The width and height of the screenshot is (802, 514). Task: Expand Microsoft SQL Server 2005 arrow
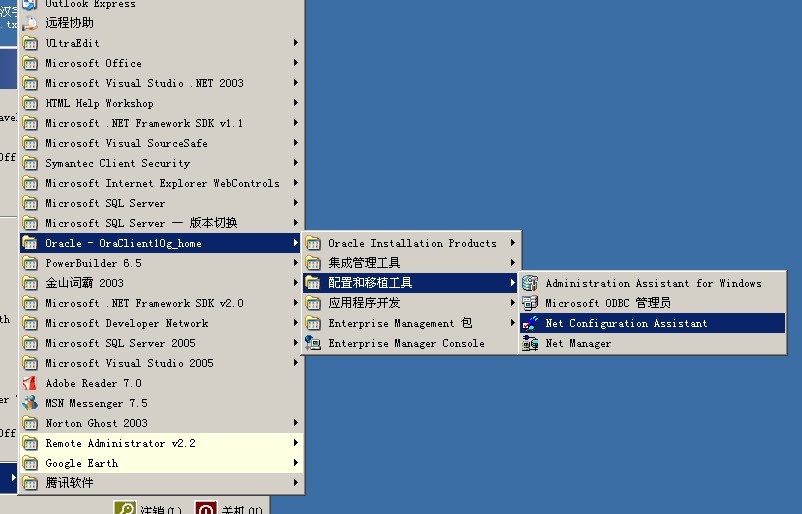[x=296, y=343]
